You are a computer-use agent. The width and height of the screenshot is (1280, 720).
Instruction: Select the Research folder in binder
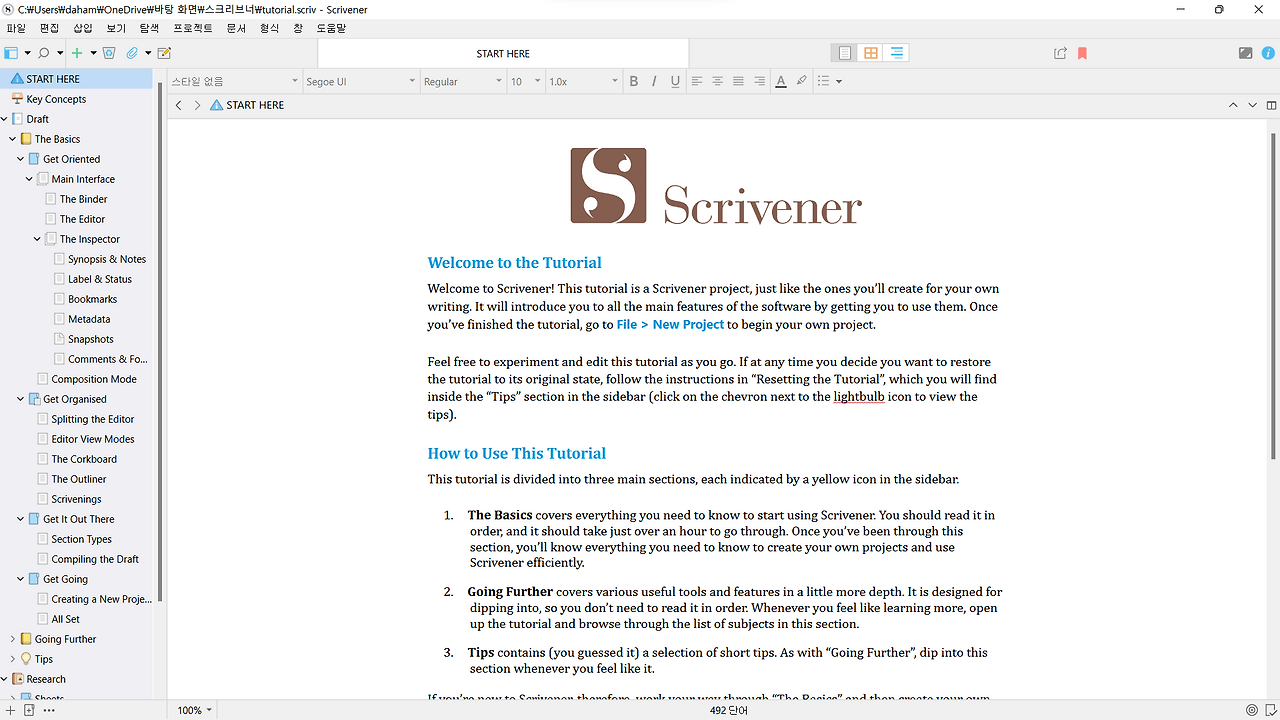pos(46,679)
